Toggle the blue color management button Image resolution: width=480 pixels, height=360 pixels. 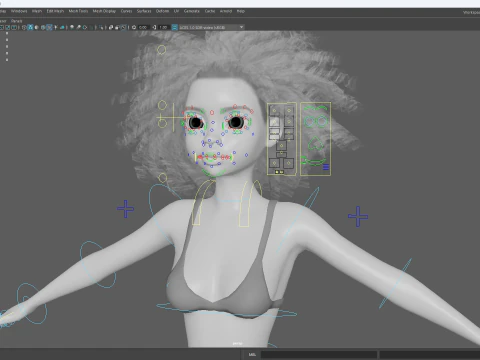point(175,27)
